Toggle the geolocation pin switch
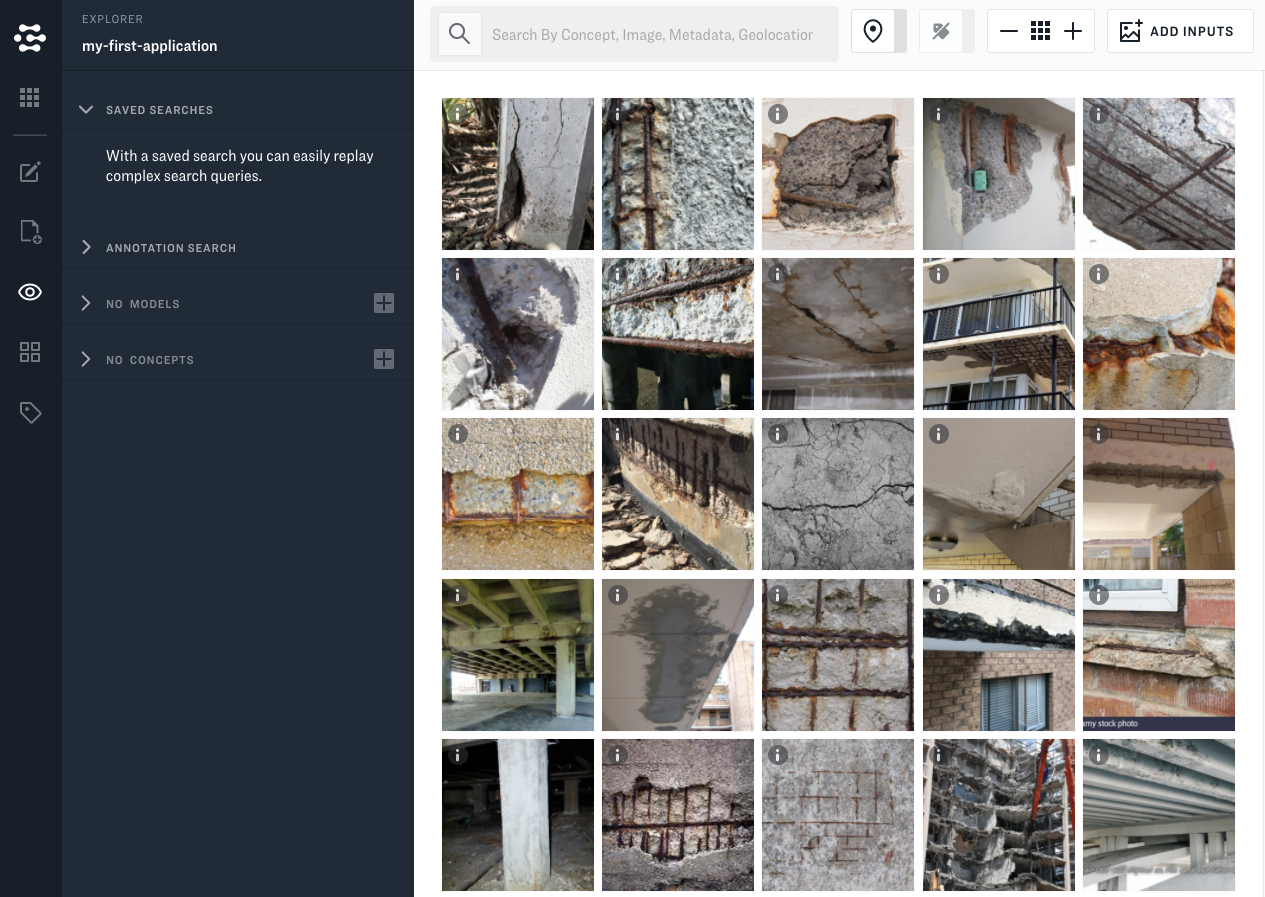 click(x=879, y=32)
